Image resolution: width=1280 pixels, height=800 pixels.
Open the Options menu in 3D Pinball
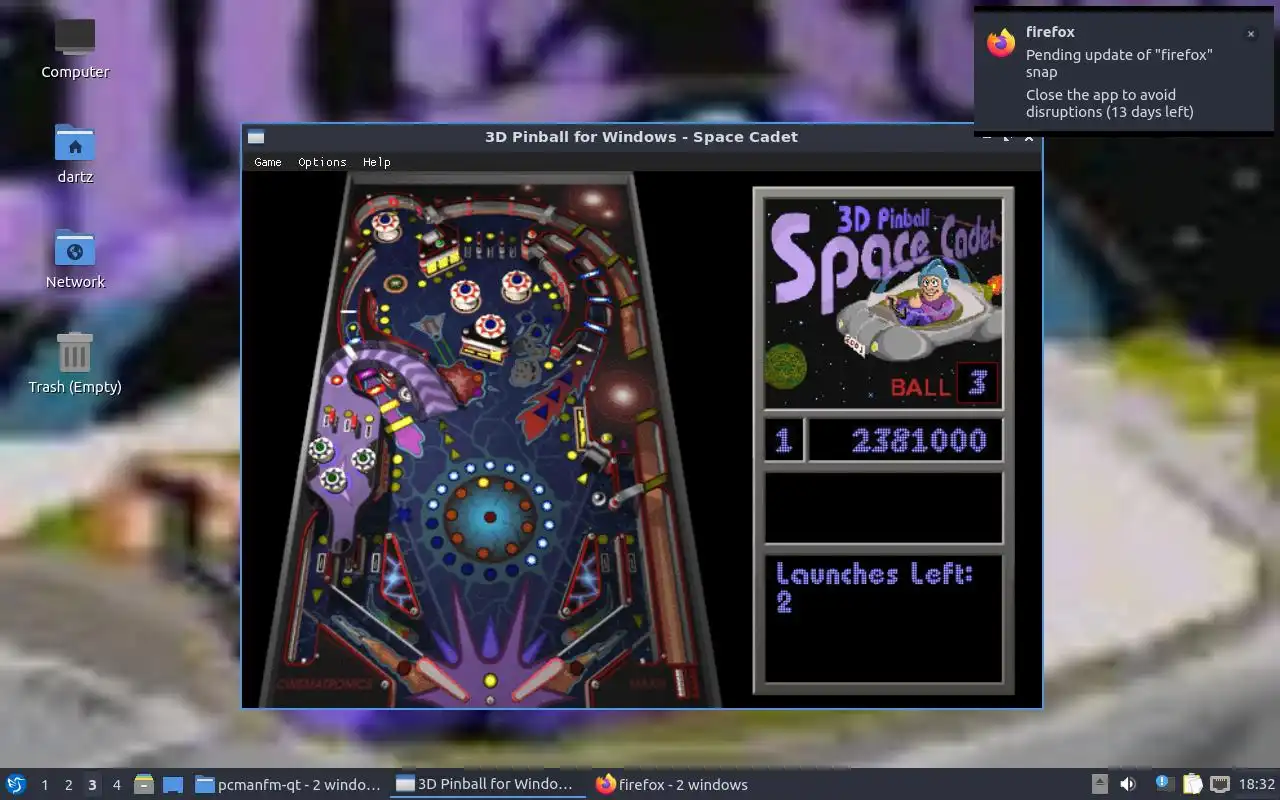[322, 162]
